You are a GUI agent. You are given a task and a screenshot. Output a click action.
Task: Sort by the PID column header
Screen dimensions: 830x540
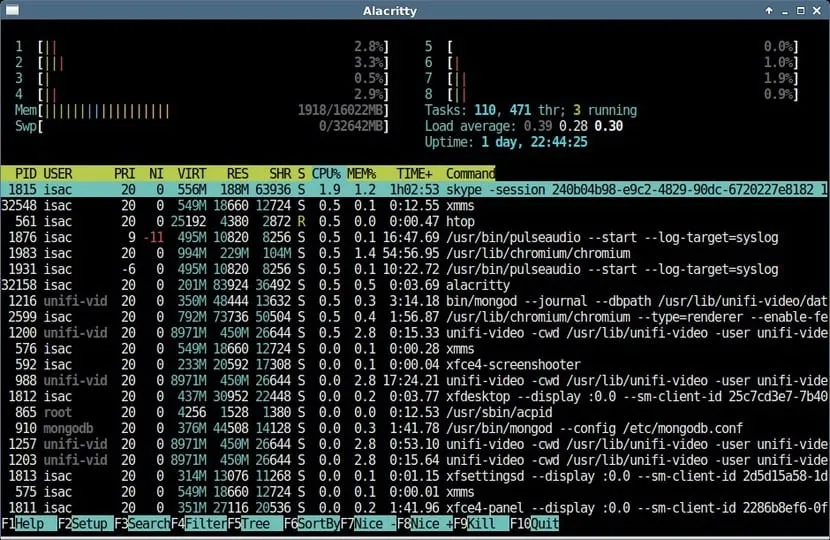pyautogui.click(x=25, y=174)
